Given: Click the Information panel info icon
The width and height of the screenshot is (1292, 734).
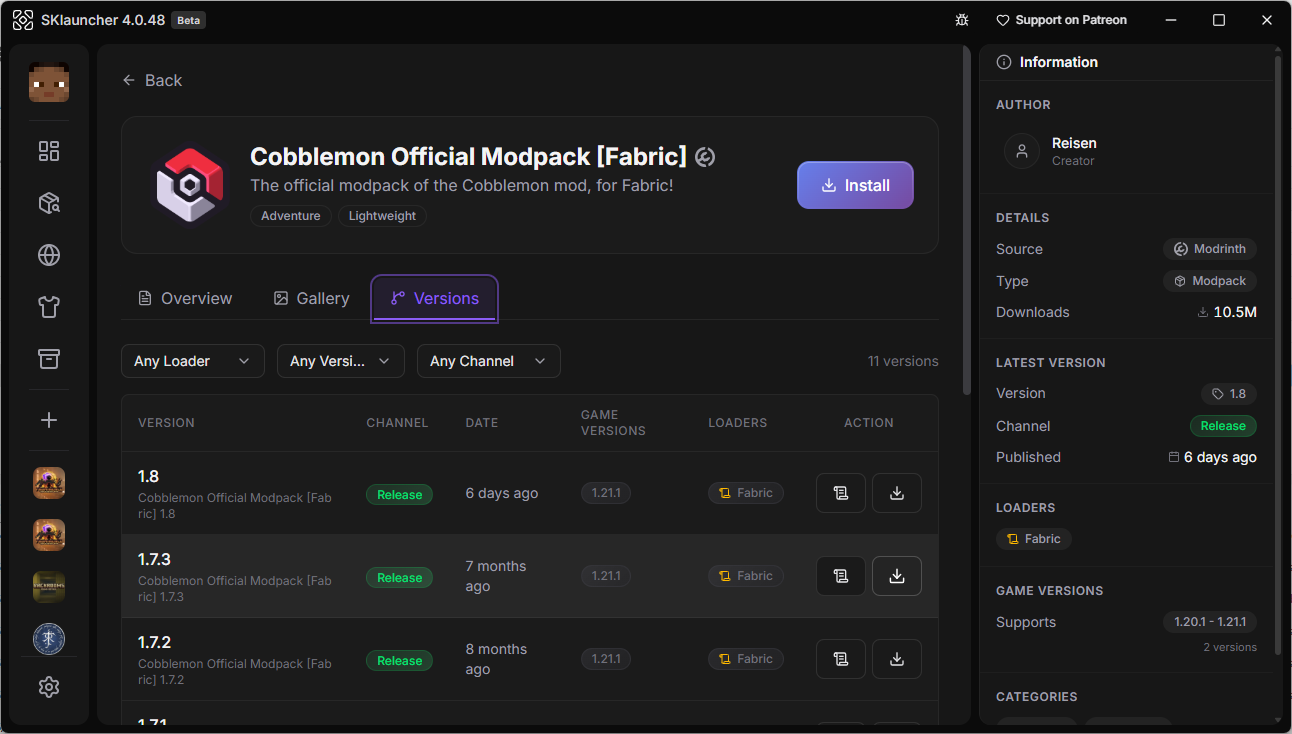Looking at the screenshot, I should coord(1004,62).
